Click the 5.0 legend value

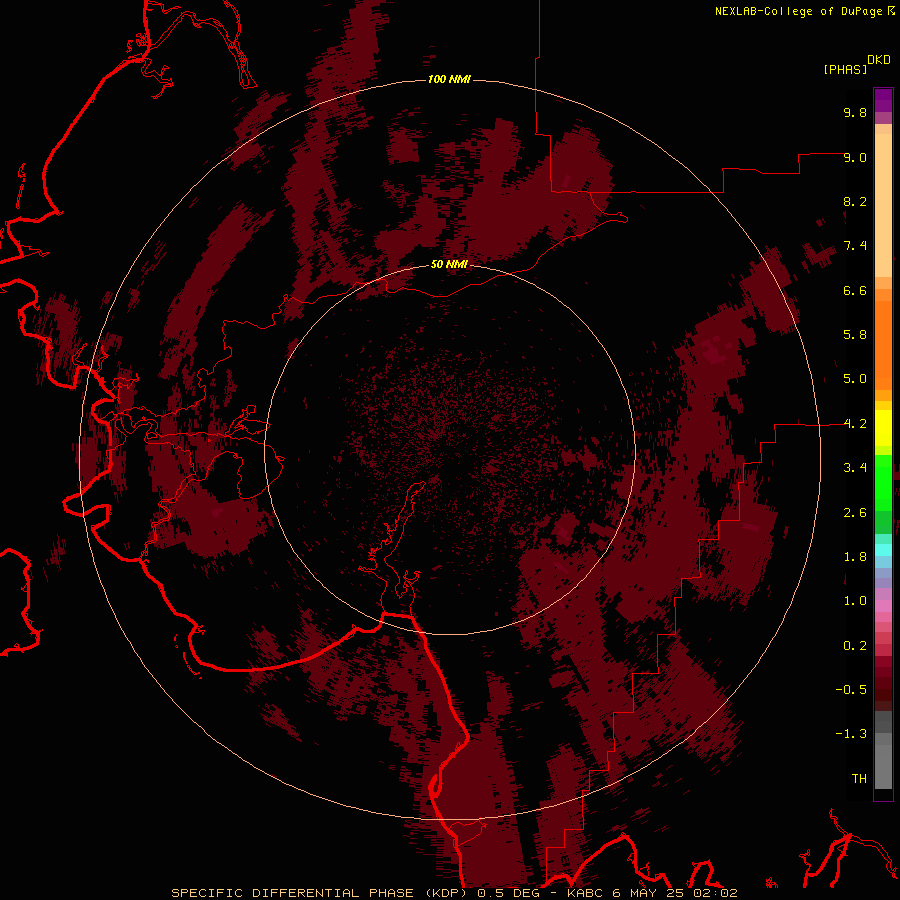(x=855, y=379)
